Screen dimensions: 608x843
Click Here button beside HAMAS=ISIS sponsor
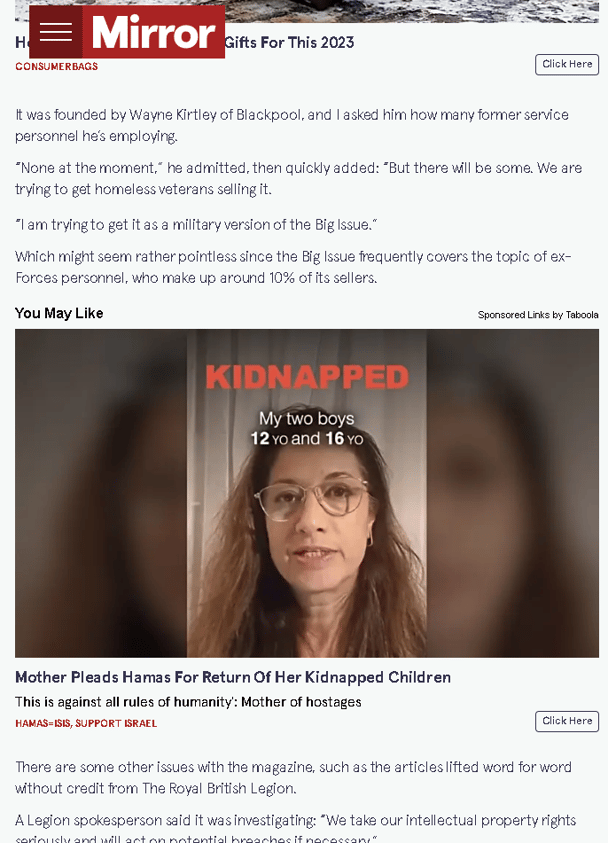567,721
